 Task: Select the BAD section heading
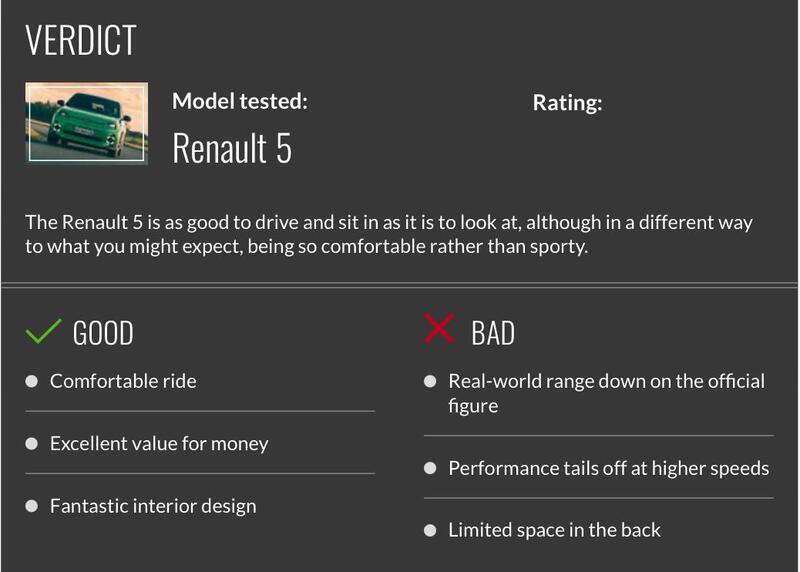(x=493, y=333)
